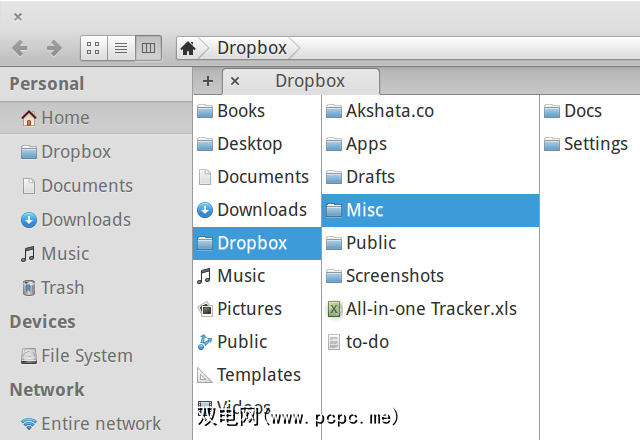Click the home icon in the path bar
Screen dimensions: 640x440
pos(188,48)
